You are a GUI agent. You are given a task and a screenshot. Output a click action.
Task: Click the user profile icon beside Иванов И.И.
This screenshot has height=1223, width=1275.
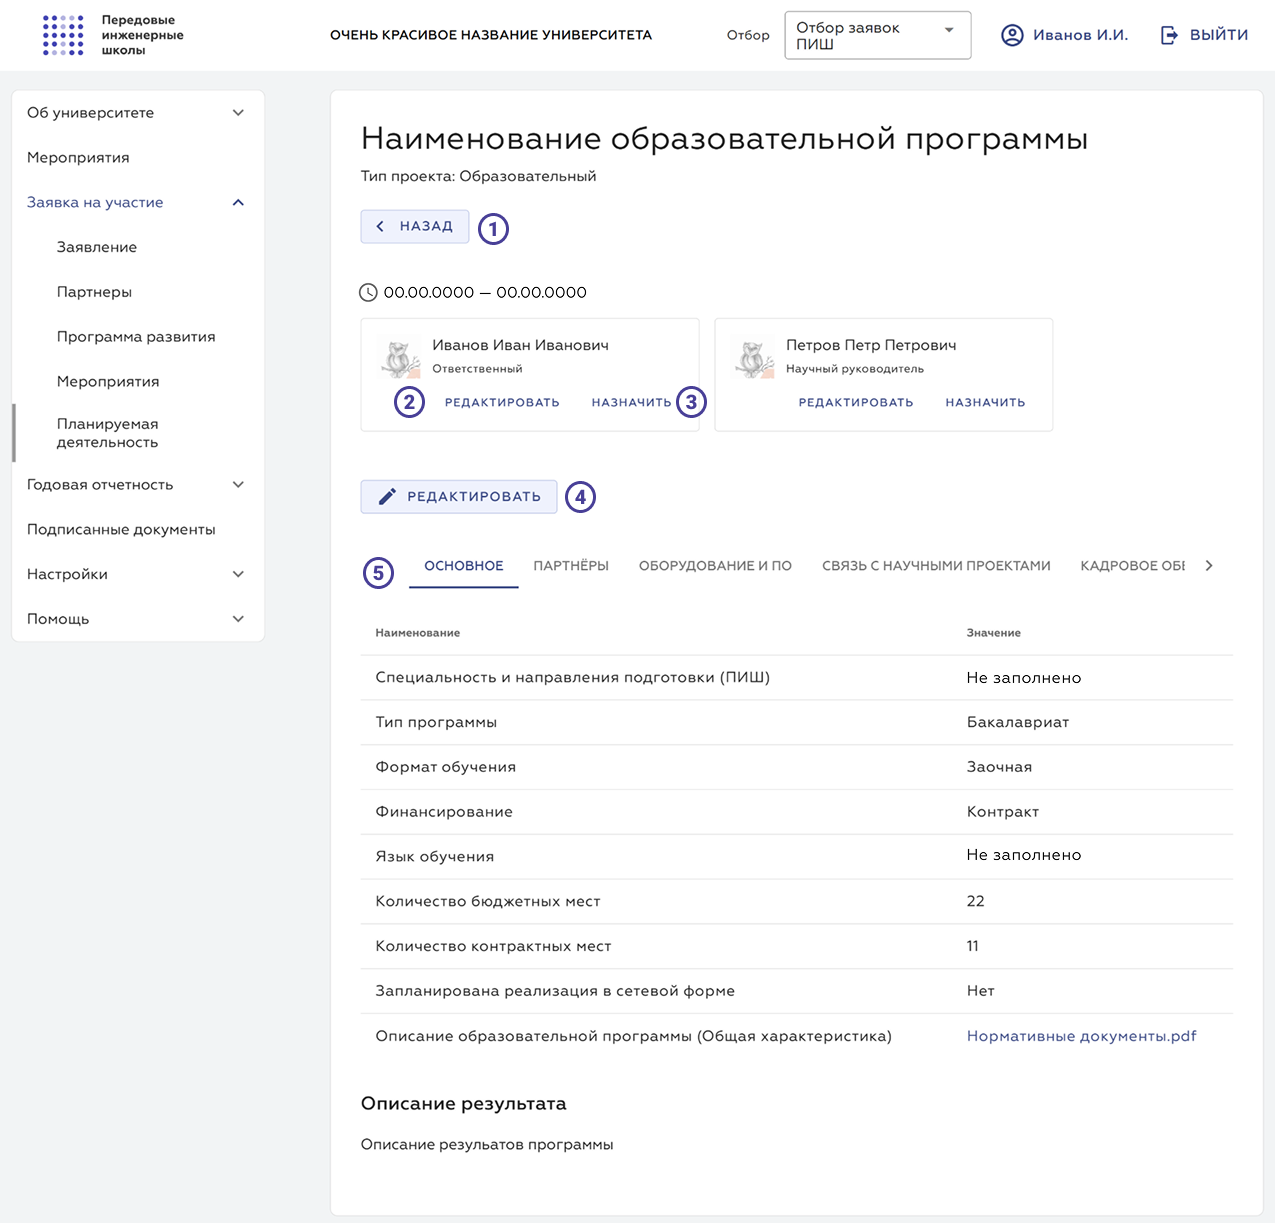1012,35
